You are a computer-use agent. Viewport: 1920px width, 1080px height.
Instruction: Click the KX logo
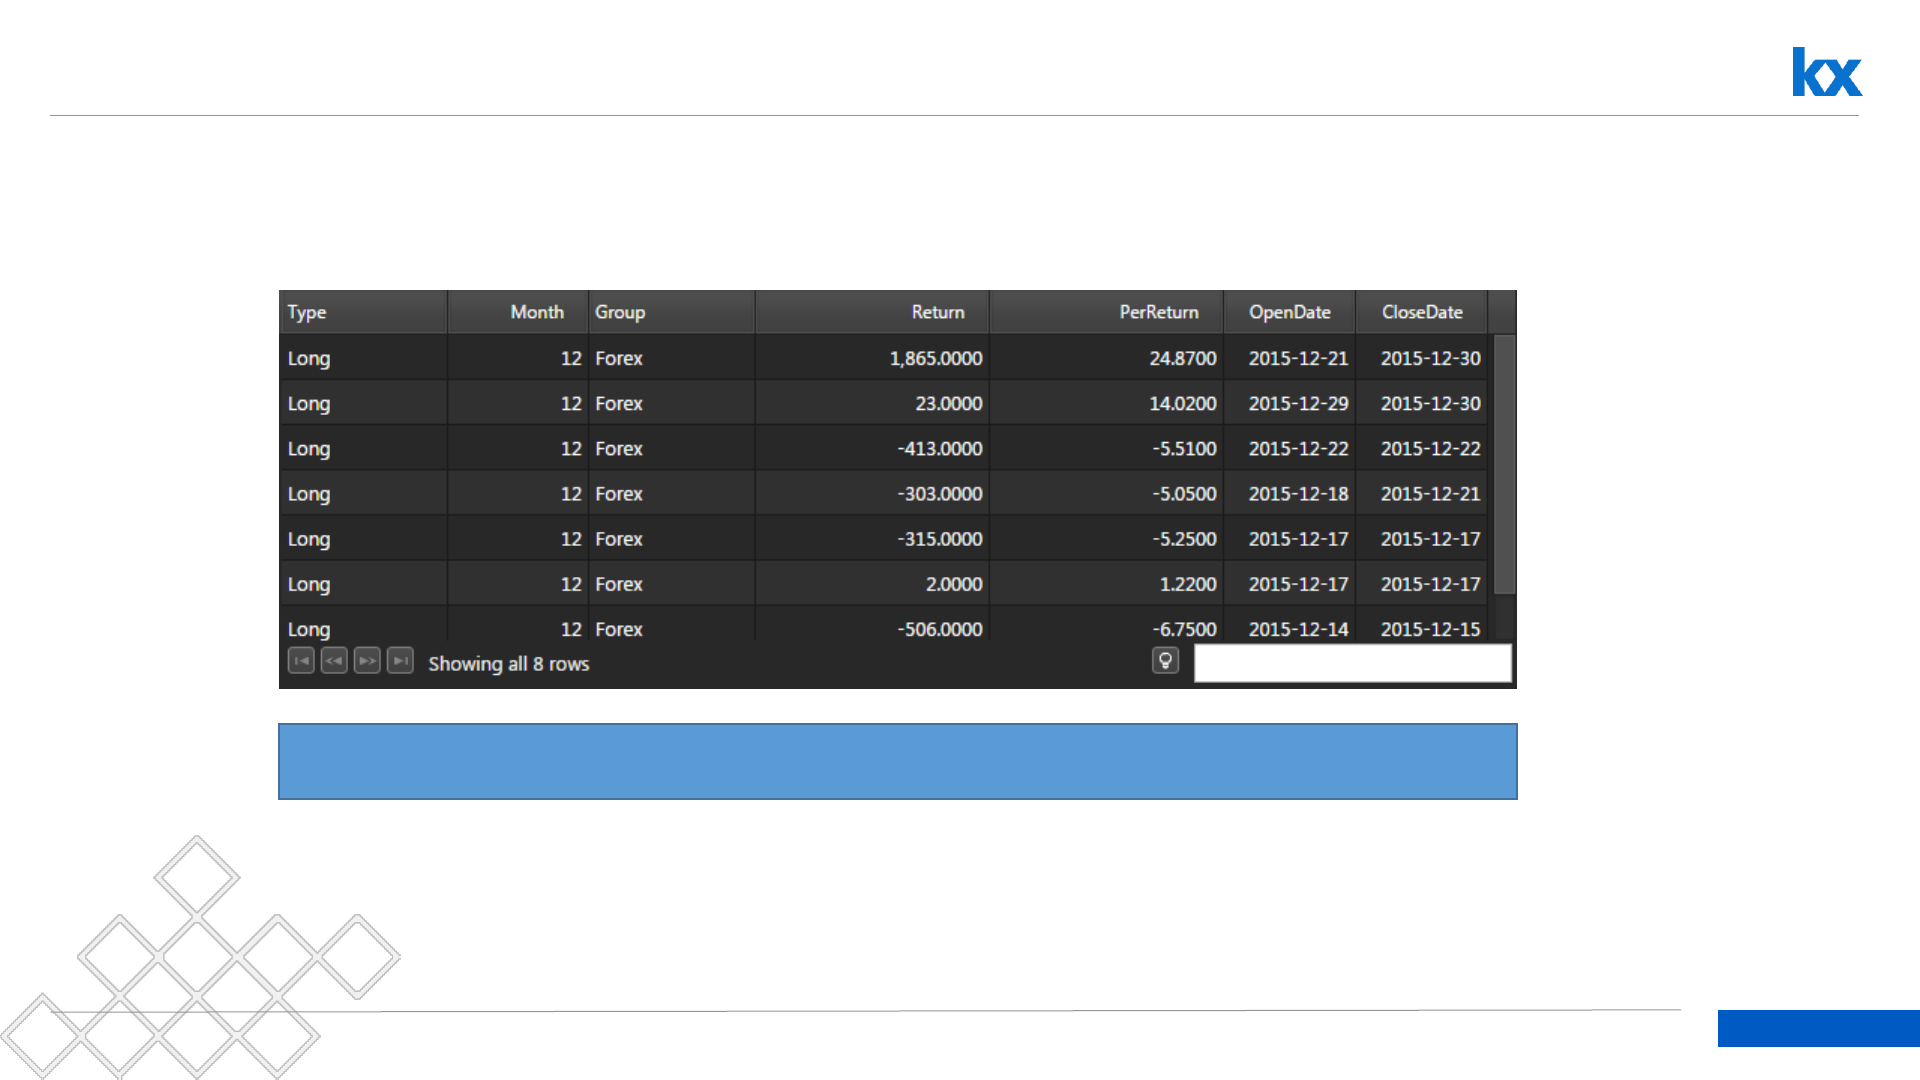(1826, 72)
